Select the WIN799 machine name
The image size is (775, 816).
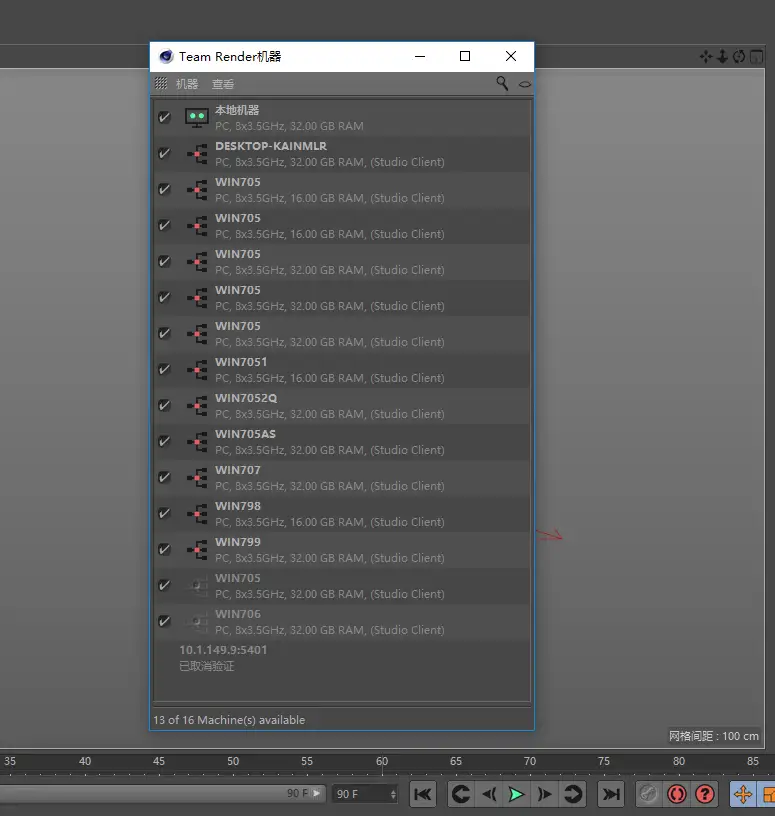coord(238,542)
